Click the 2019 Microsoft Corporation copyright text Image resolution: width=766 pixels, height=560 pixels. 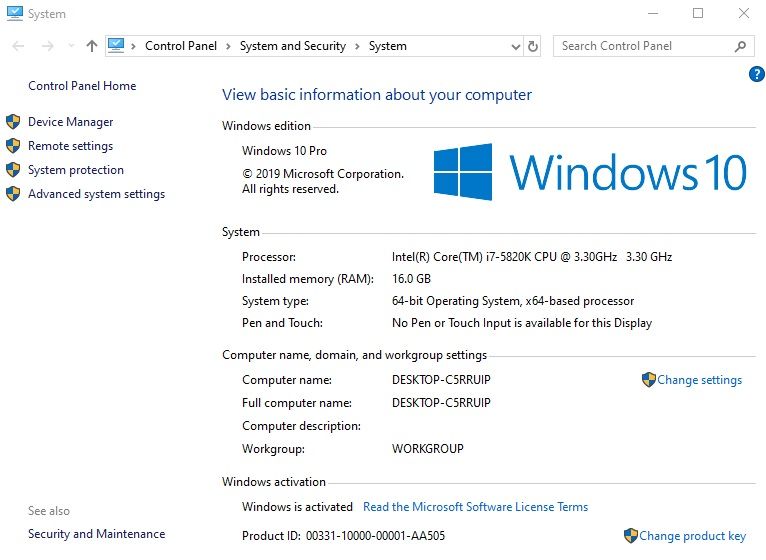click(x=323, y=181)
